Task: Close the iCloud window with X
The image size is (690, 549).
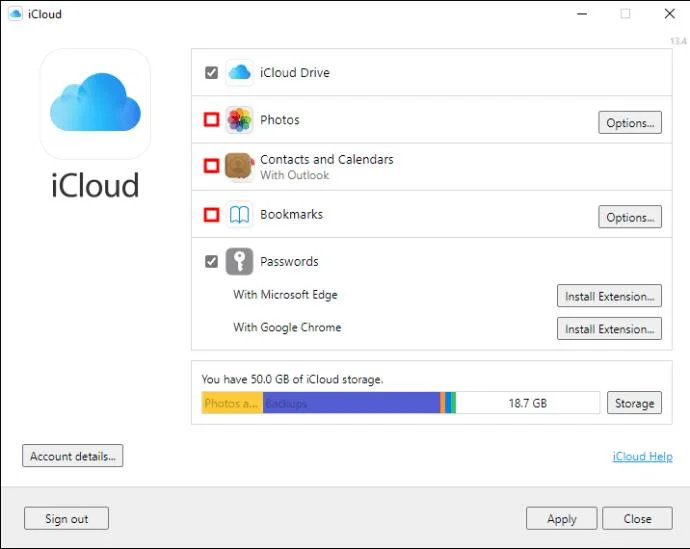Action: 669,14
